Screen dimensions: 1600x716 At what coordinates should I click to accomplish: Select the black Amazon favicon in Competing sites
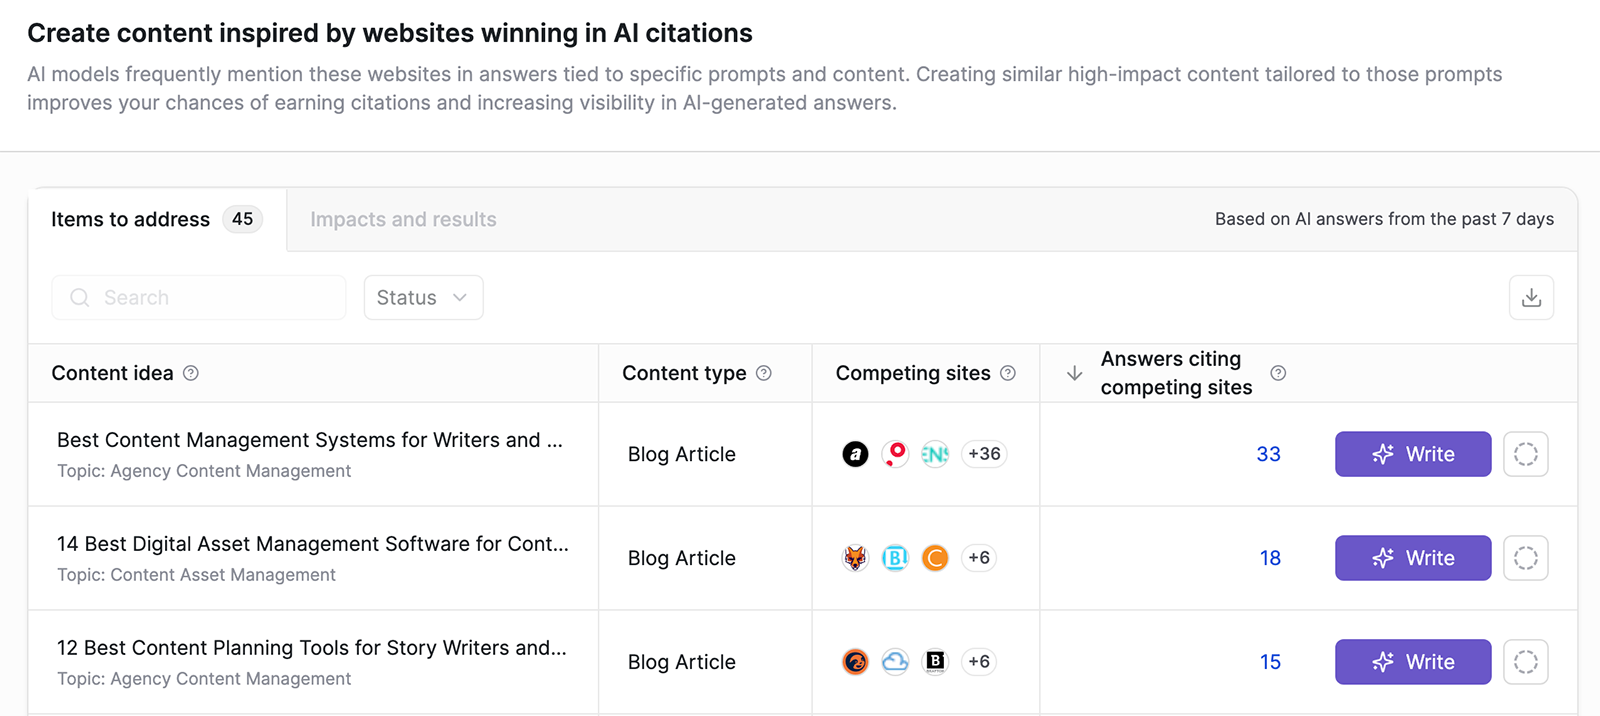(855, 454)
